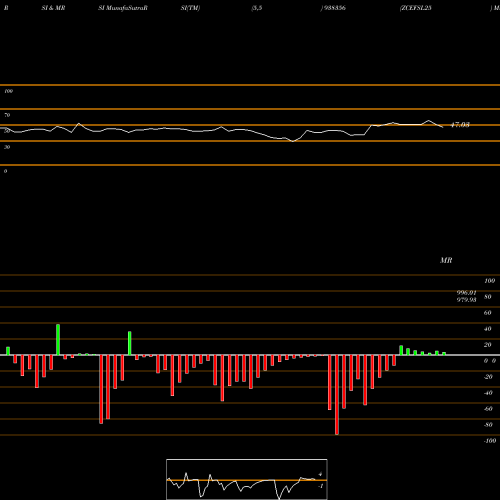
Task: Click the 'SI(TM)' header label
Action: coord(190,8)
